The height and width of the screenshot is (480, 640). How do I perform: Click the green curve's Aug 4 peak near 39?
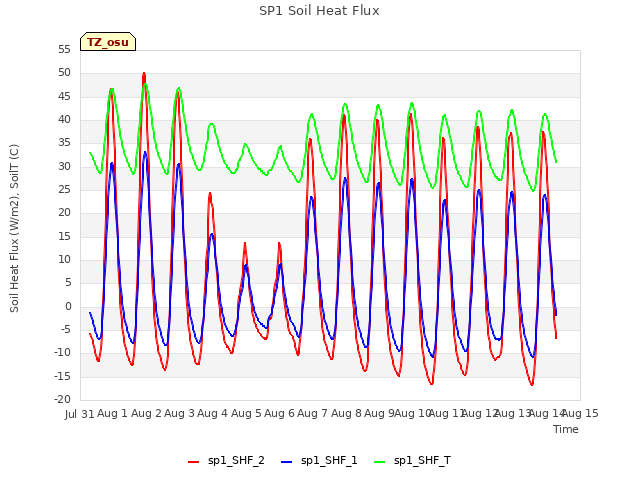(x=211, y=124)
